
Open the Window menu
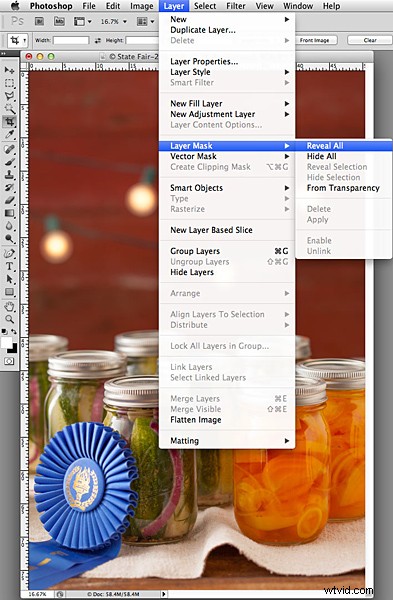[x=298, y=6]
